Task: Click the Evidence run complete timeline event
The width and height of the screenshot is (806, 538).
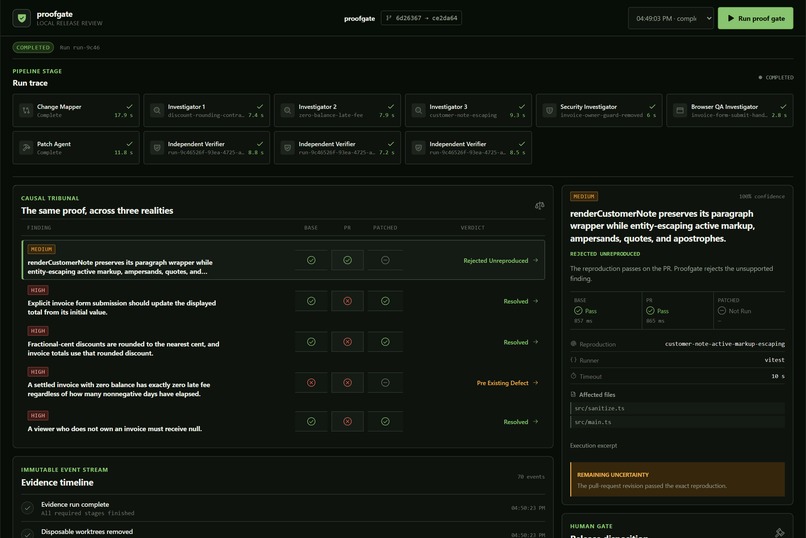Action: pos(283,508)
